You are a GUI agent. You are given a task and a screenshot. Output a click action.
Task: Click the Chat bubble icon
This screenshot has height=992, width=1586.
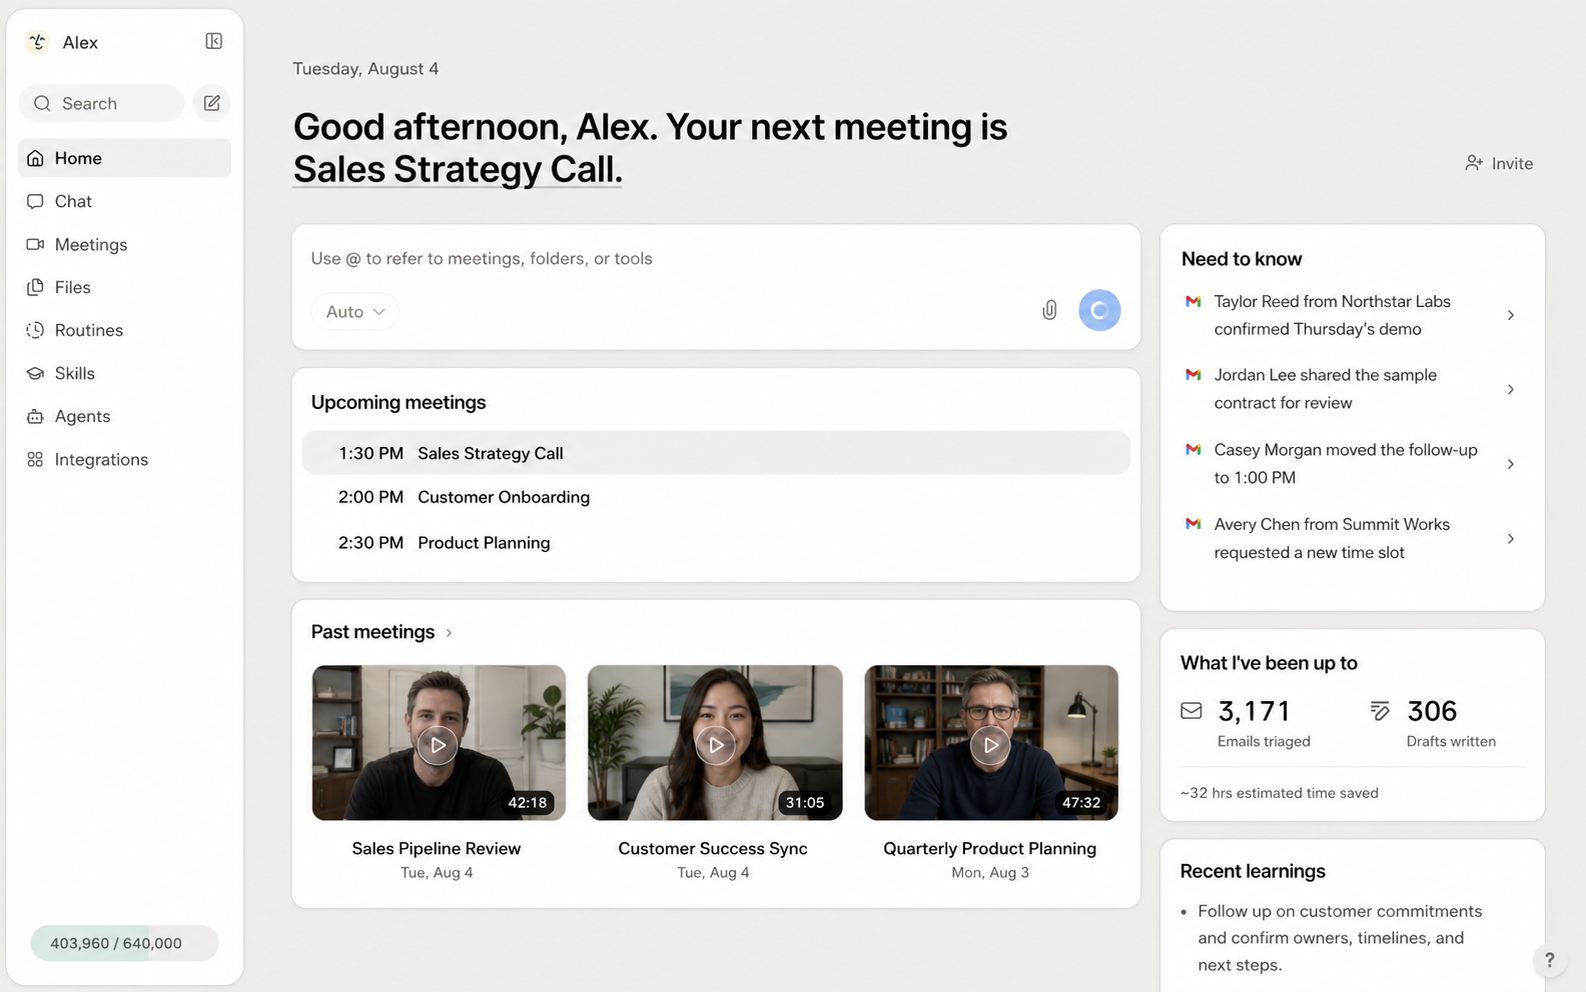tap(35, 201)
